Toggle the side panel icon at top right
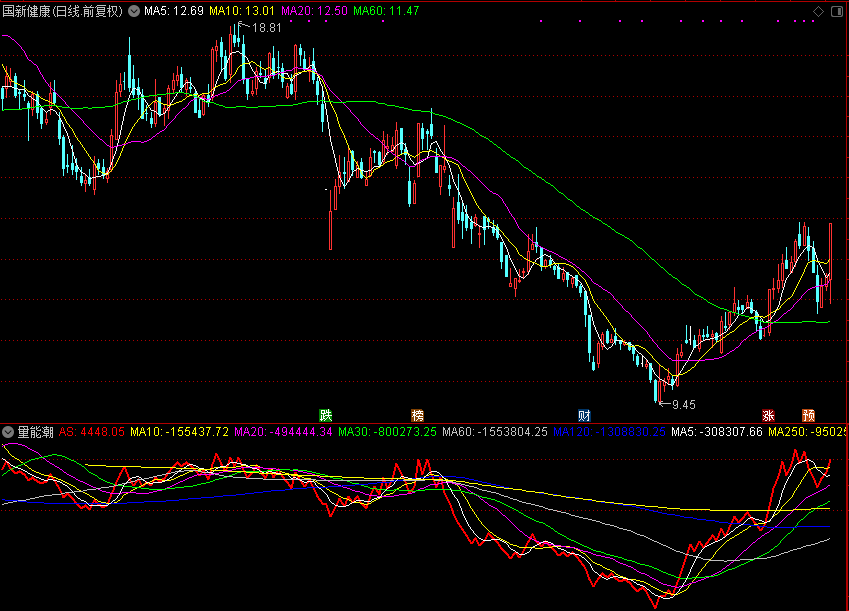This screenshot has width=849, height=611. 837,11
